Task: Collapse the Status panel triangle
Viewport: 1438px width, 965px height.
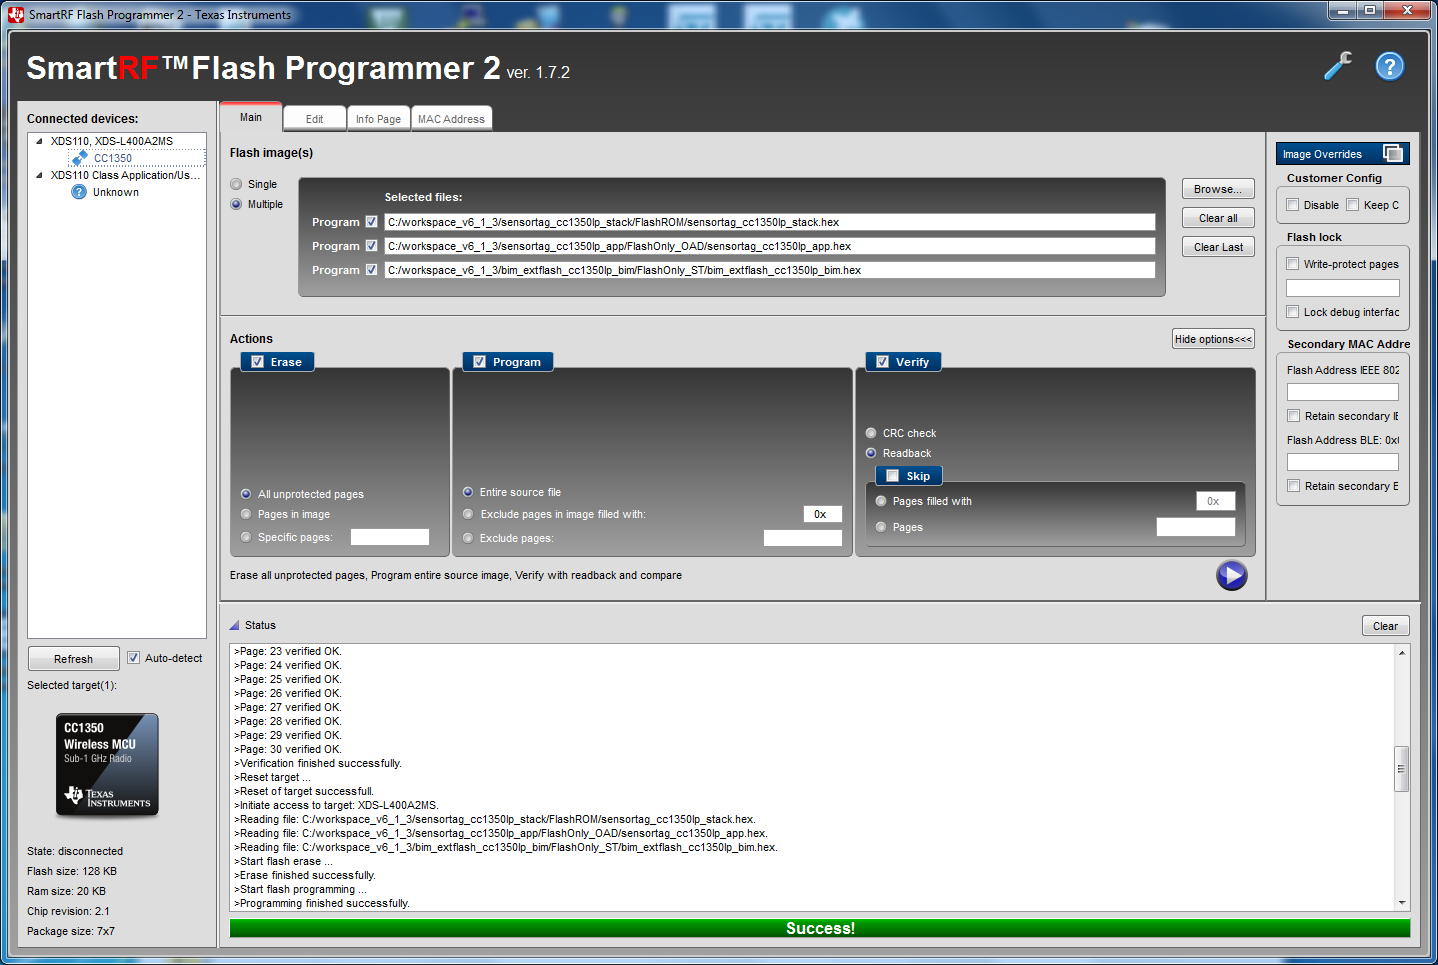Action: point(235,625)
